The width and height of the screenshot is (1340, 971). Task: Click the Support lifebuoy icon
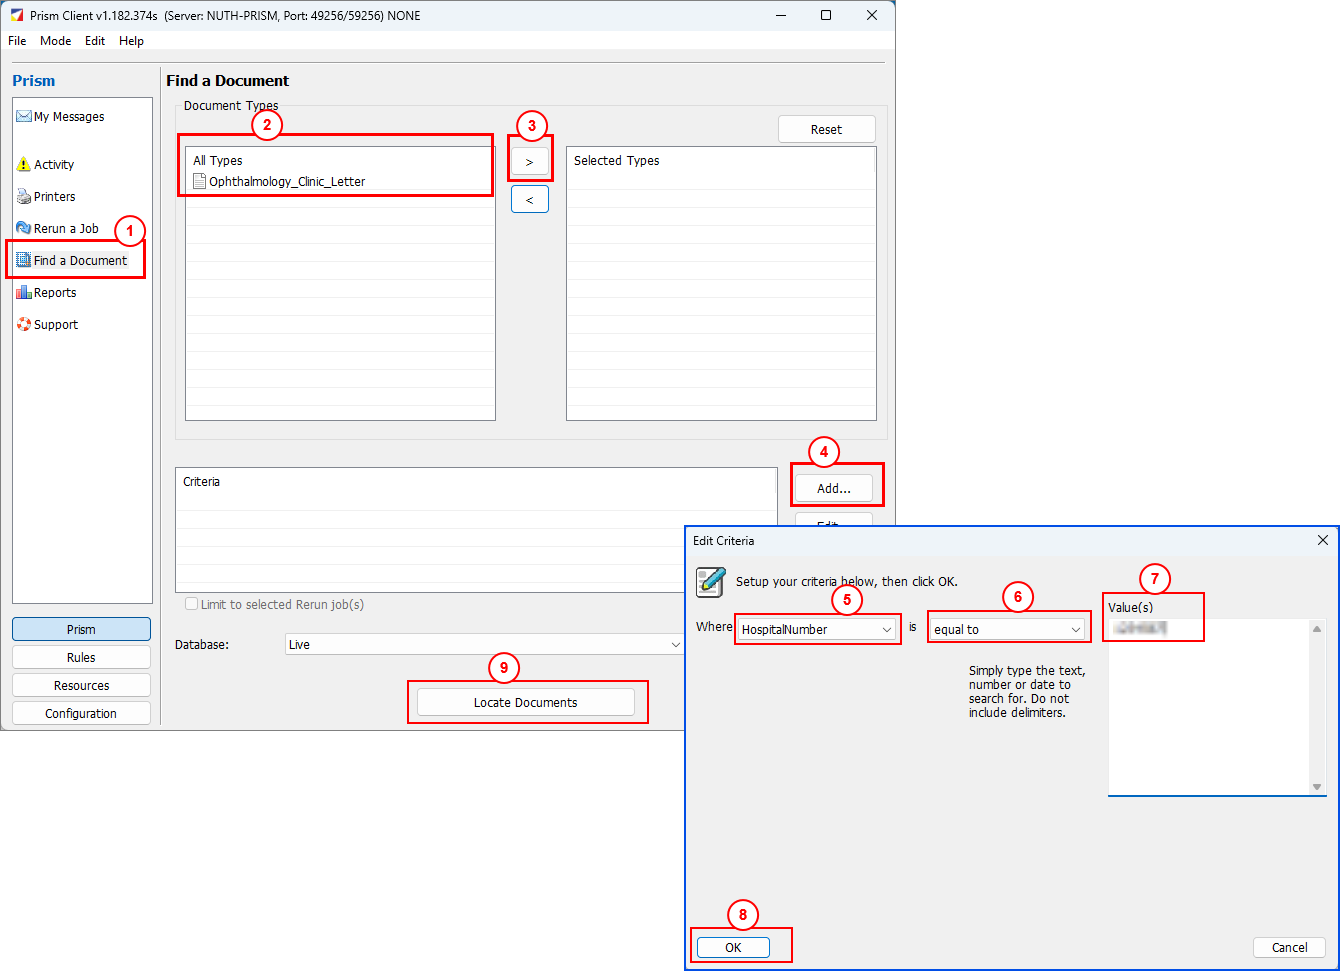(x=24, y=325)
